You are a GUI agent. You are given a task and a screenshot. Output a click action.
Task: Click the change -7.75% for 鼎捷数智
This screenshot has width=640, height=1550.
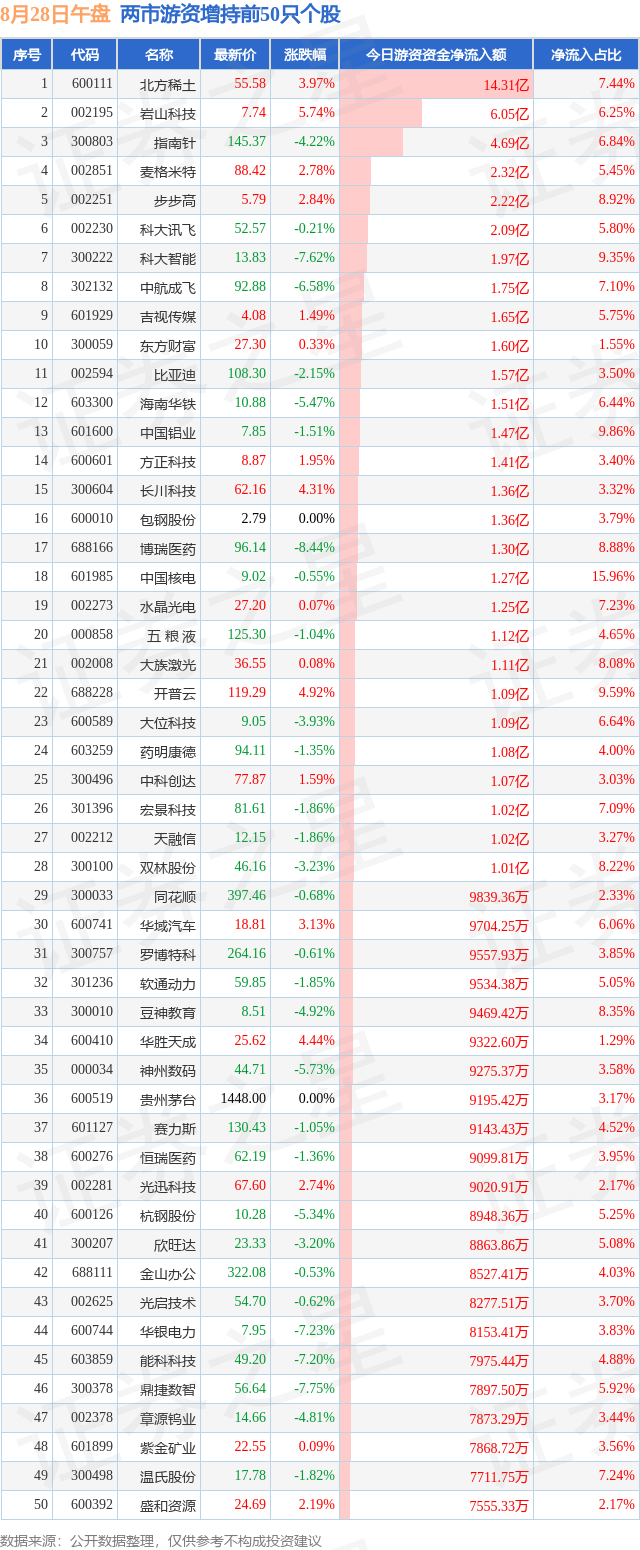coord(315,1389)
